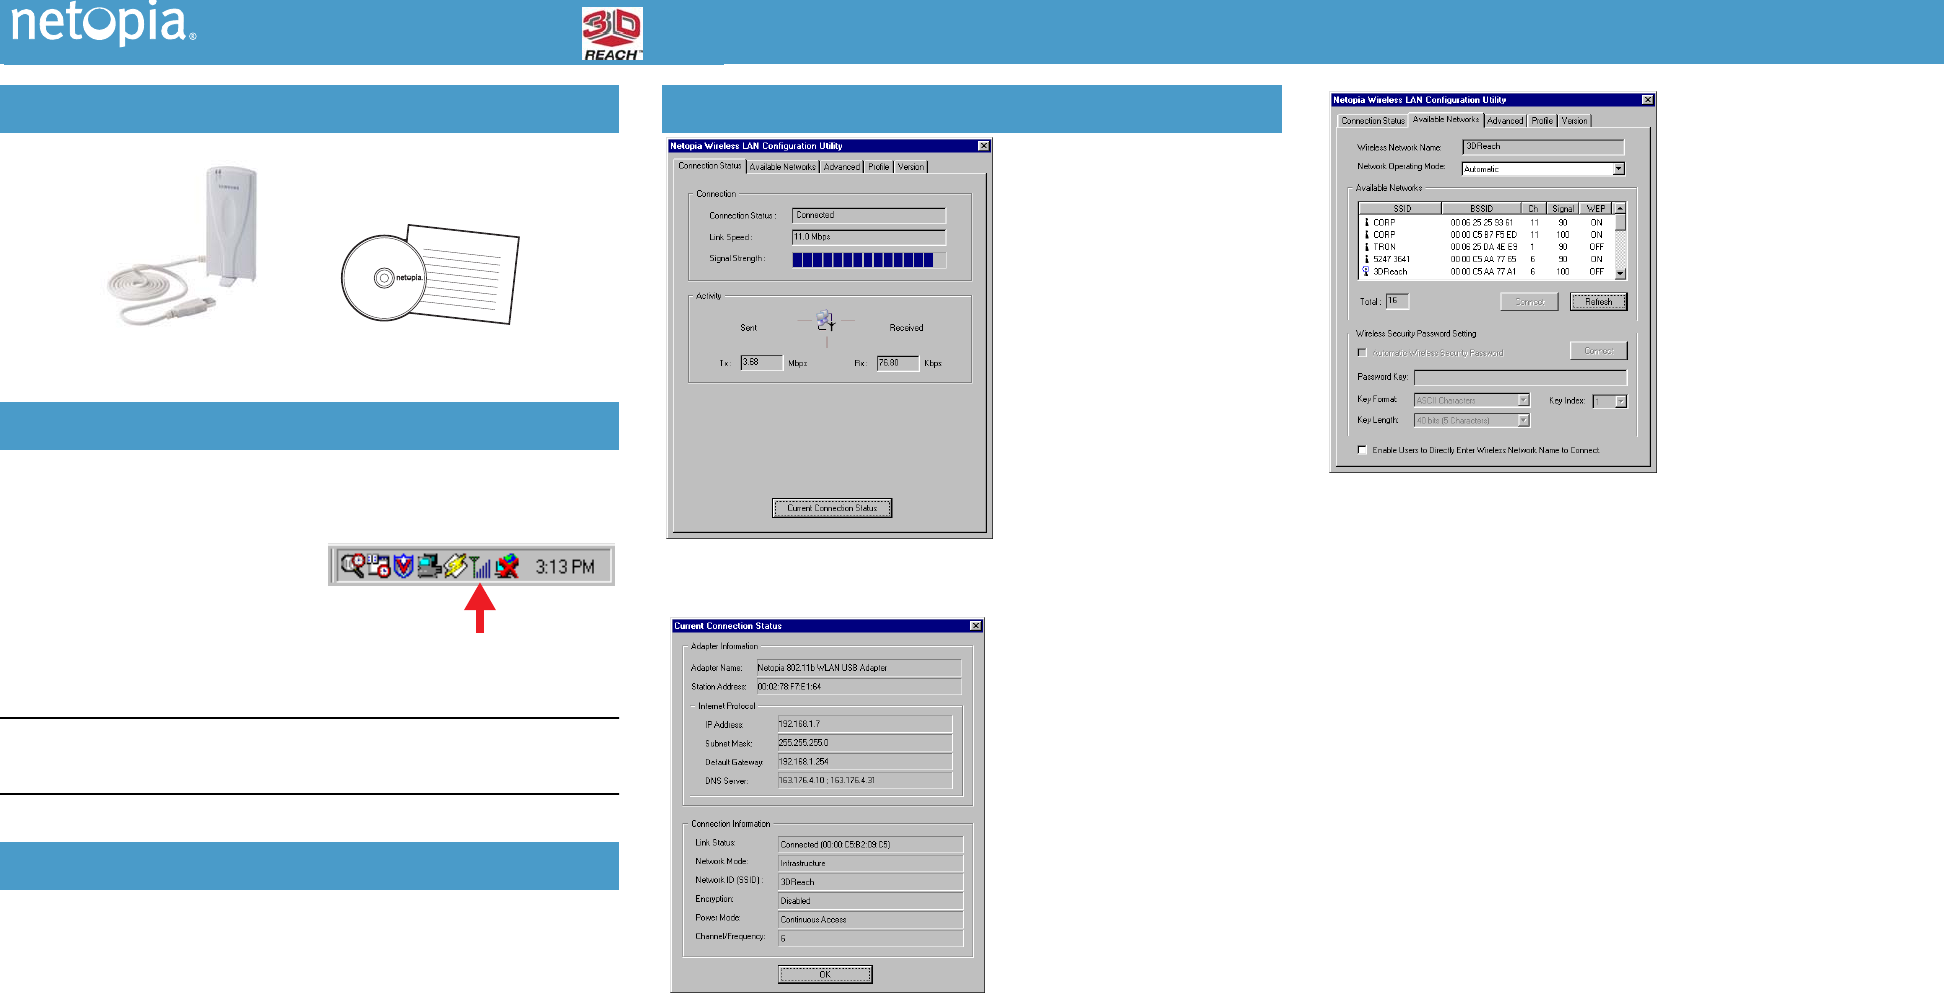The width and height of the screenshot is (1944, 993).
Task: Open the blue shield antivirus tray icon
Action: click(x=403, y=566)
